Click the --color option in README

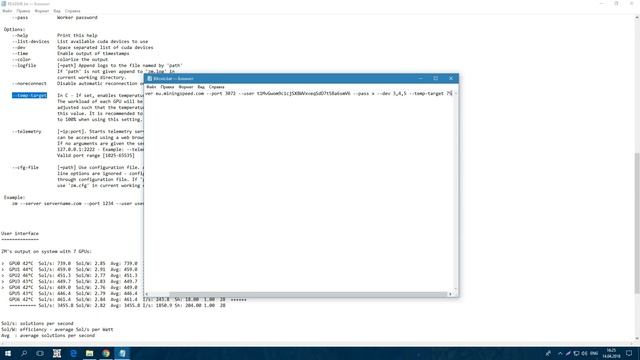(21, 60)
